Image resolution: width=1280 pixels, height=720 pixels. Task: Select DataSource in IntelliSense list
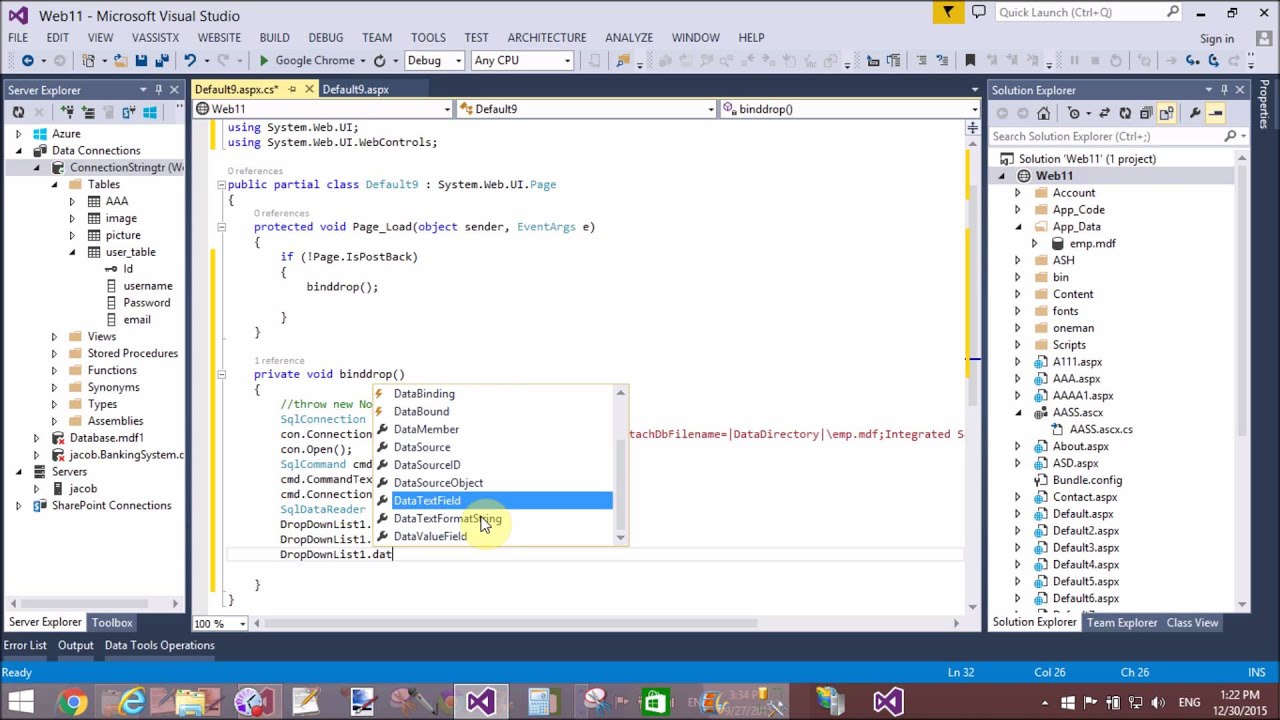tap(492, 447)
